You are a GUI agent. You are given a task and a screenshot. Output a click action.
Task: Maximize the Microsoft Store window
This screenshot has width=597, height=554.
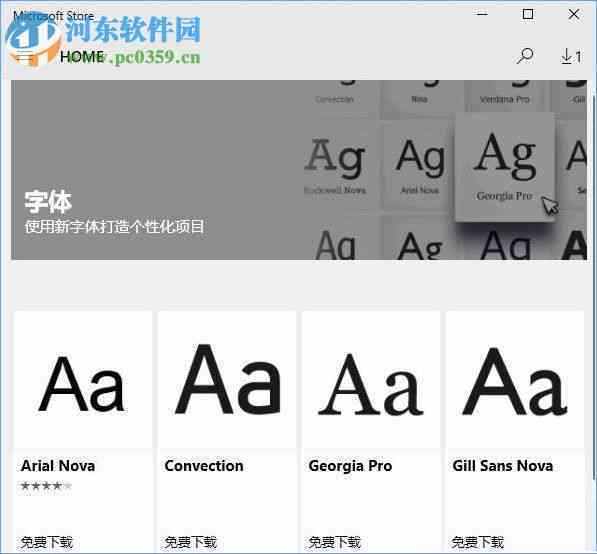[x=528, y=14]
